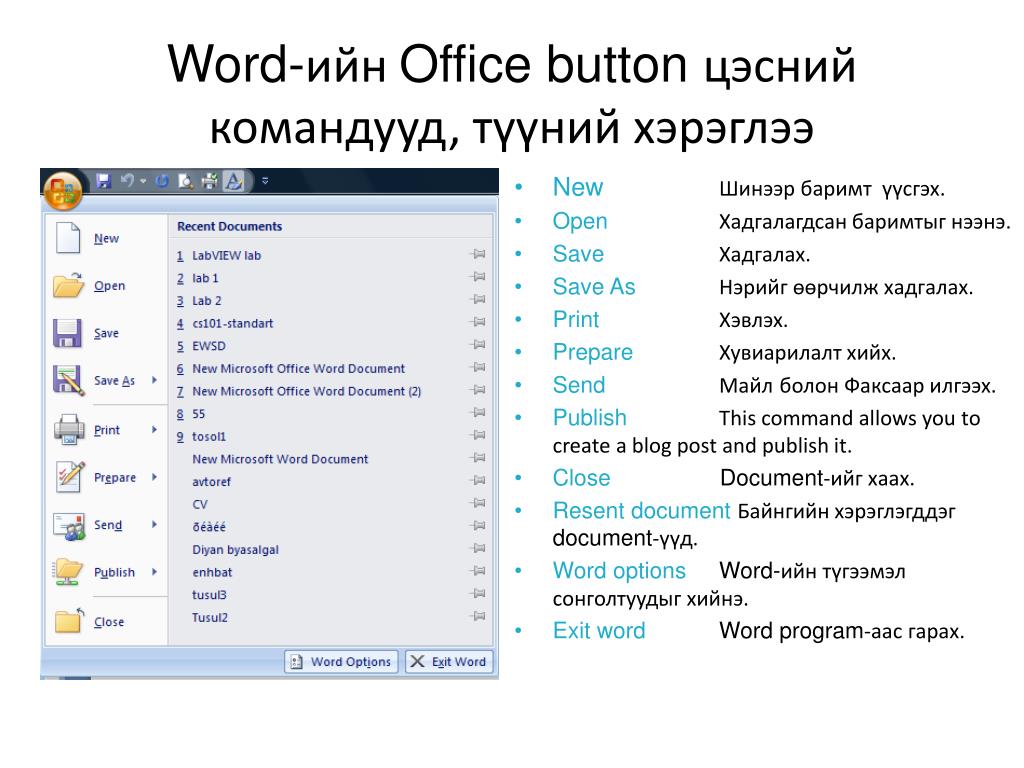Click the teal Exit word heading in slide
This screenshot has width=1024, height=768.
pos(599,630)
